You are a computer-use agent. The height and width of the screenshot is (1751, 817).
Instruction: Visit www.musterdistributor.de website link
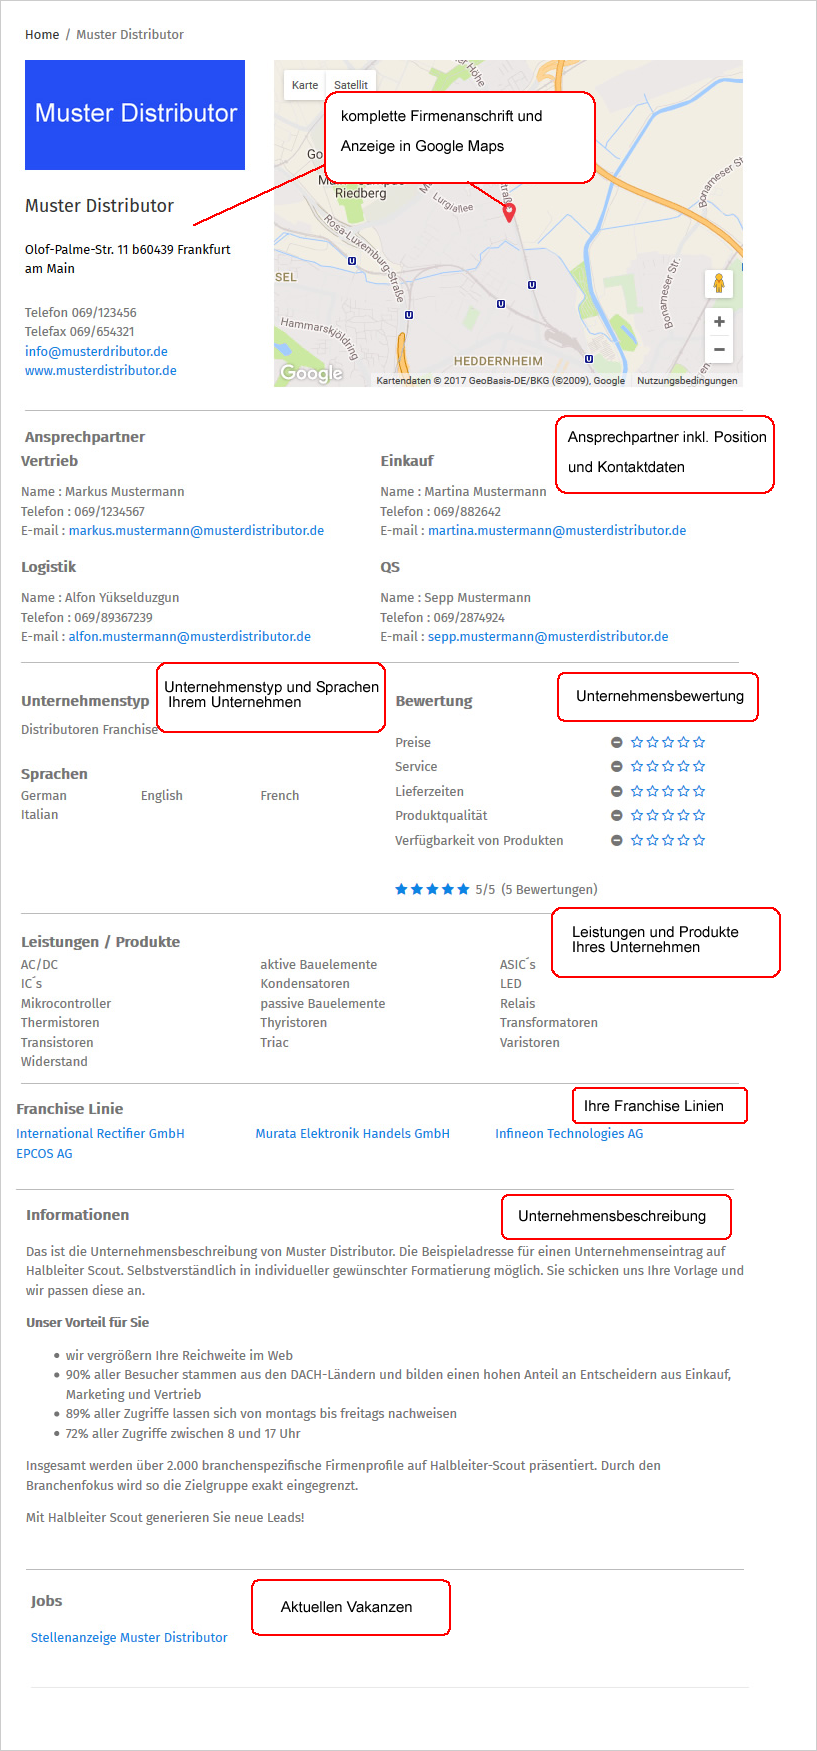coord(101,370)
